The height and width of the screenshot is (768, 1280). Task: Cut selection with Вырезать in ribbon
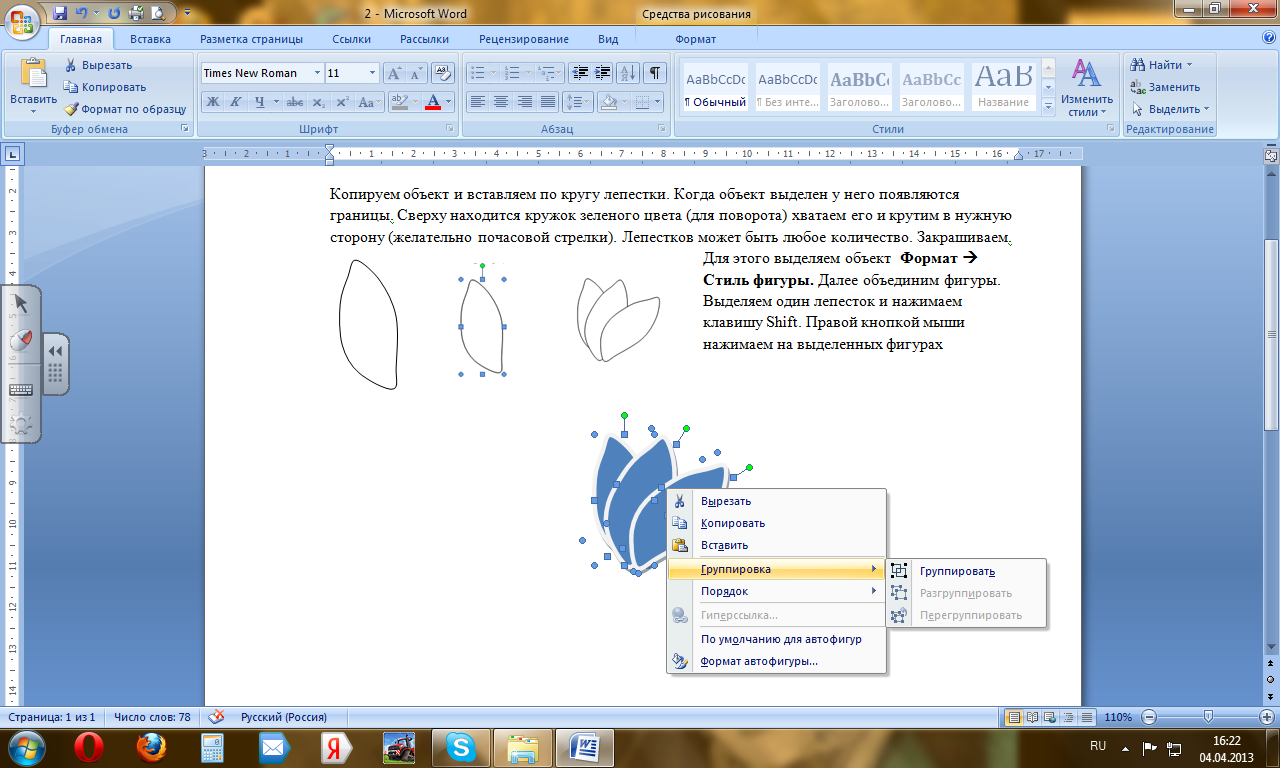click(98, 65)
